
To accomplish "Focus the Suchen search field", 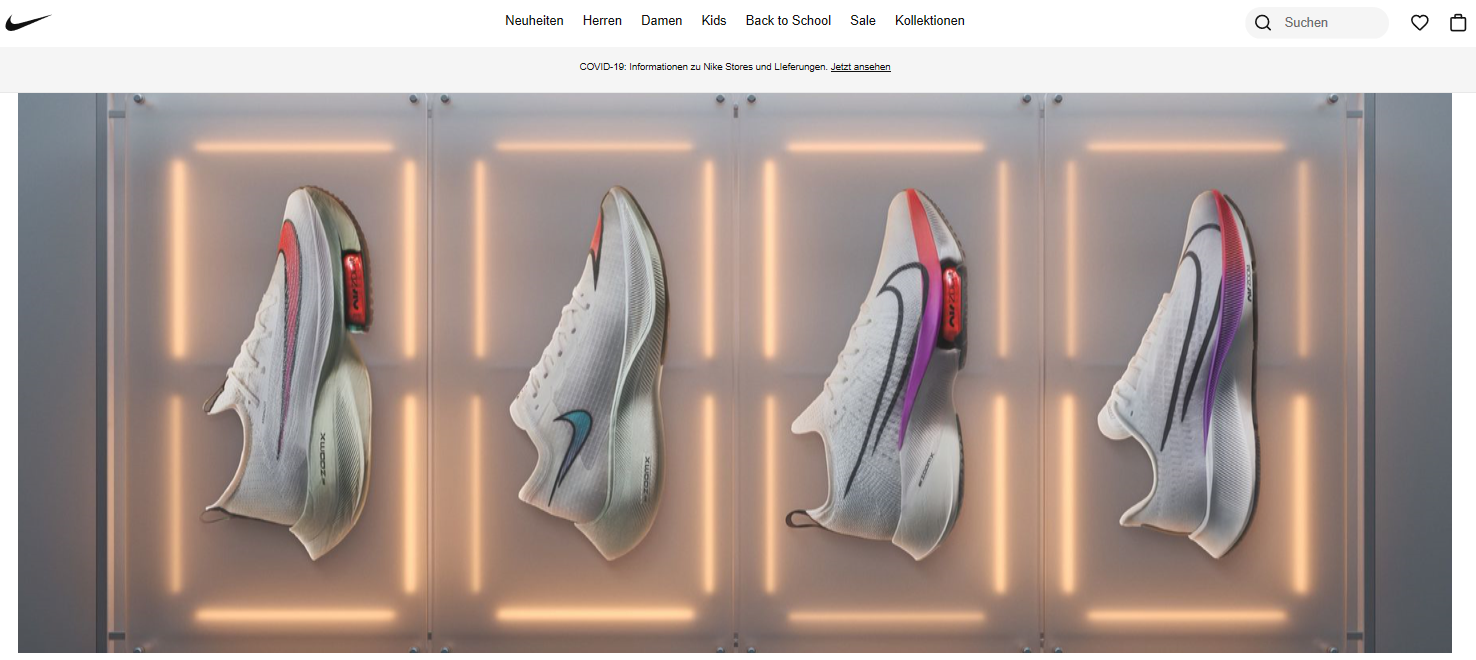I will [x=1317, y=22].
